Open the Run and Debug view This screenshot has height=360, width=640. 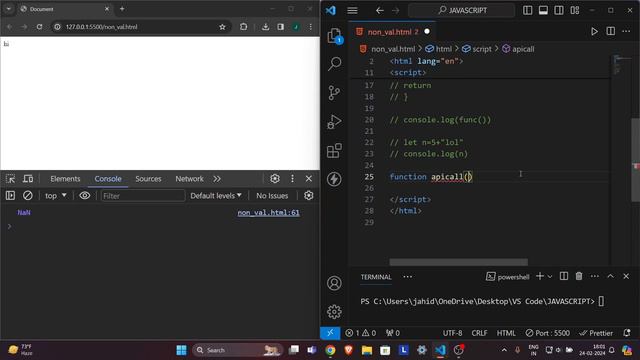point(334,122)
